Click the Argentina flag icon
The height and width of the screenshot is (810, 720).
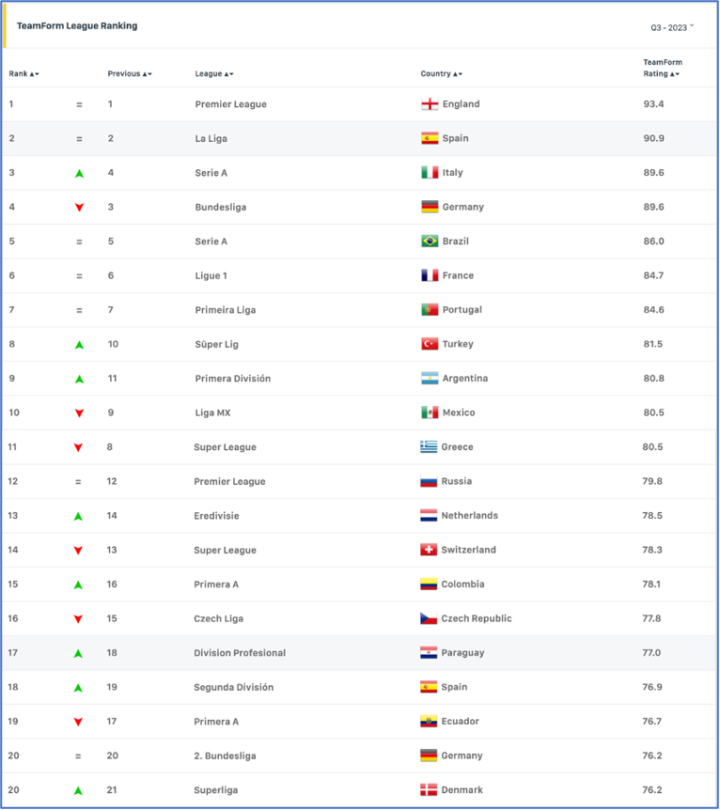pyautogui.click(x=430, y=379)
